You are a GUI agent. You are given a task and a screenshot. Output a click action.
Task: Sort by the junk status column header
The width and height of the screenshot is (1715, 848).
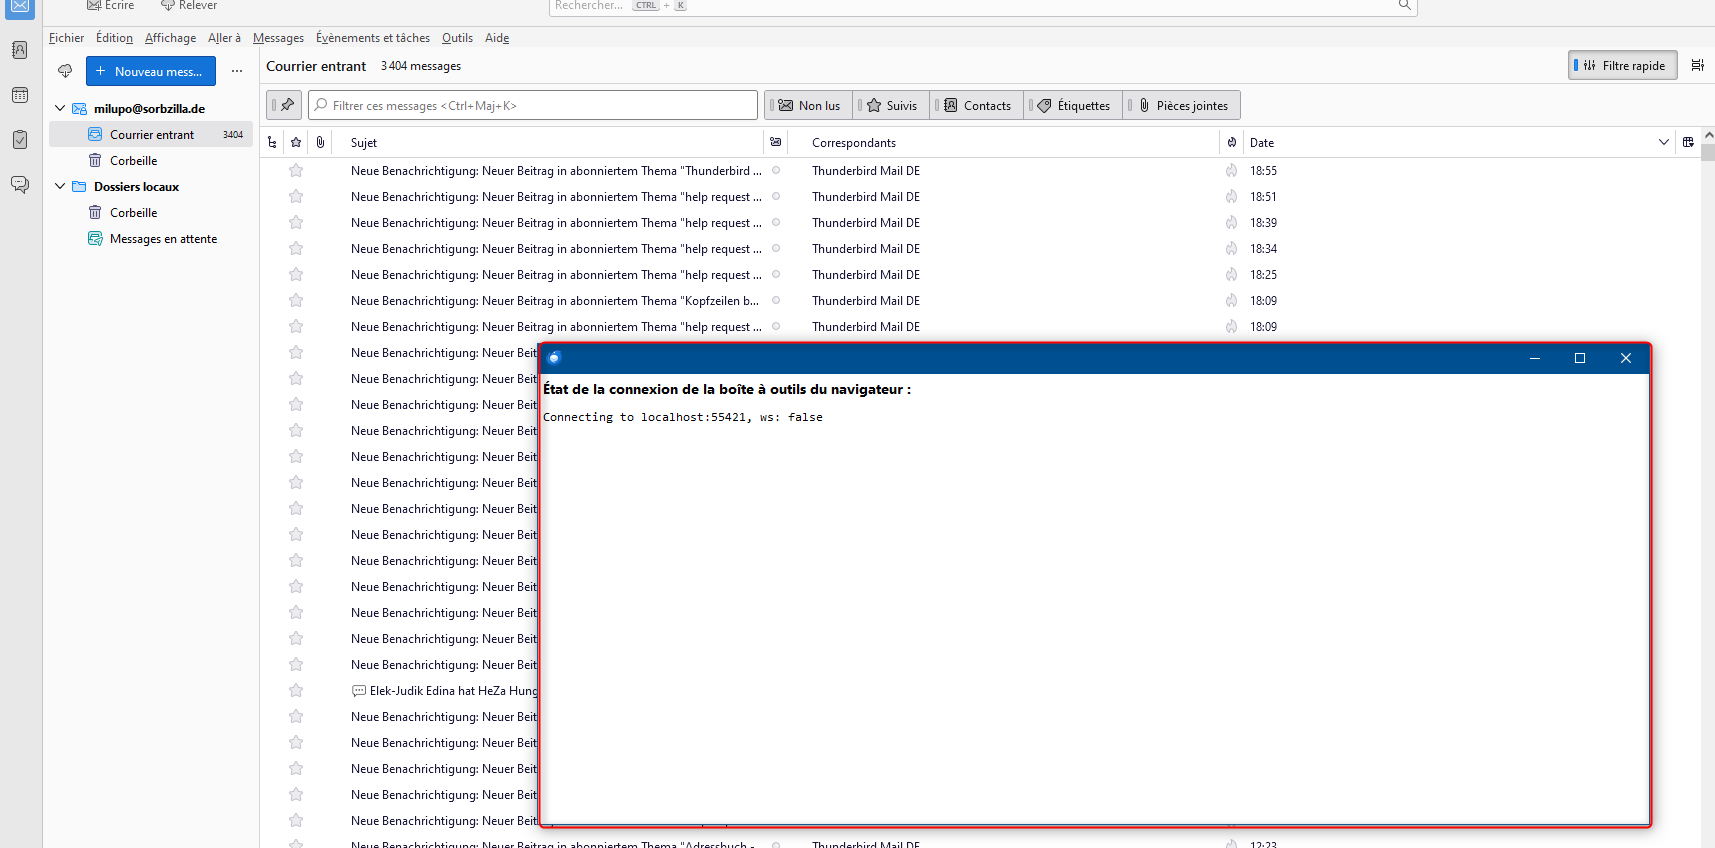point(1231,142)
